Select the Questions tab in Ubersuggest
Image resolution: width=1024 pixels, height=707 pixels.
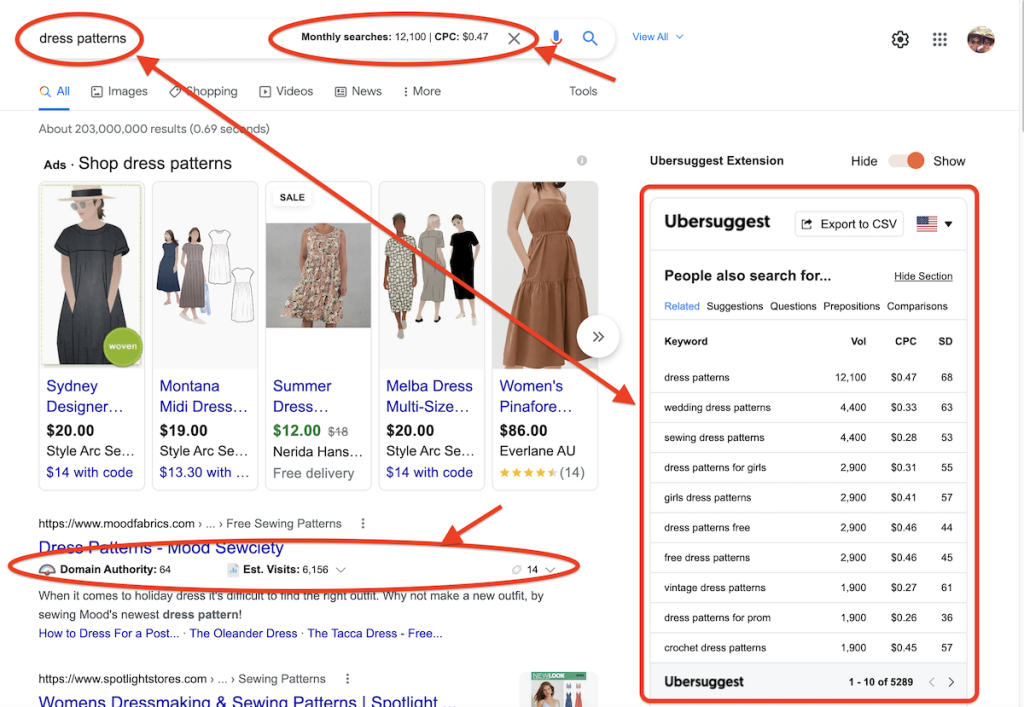(x=793, y=306)
